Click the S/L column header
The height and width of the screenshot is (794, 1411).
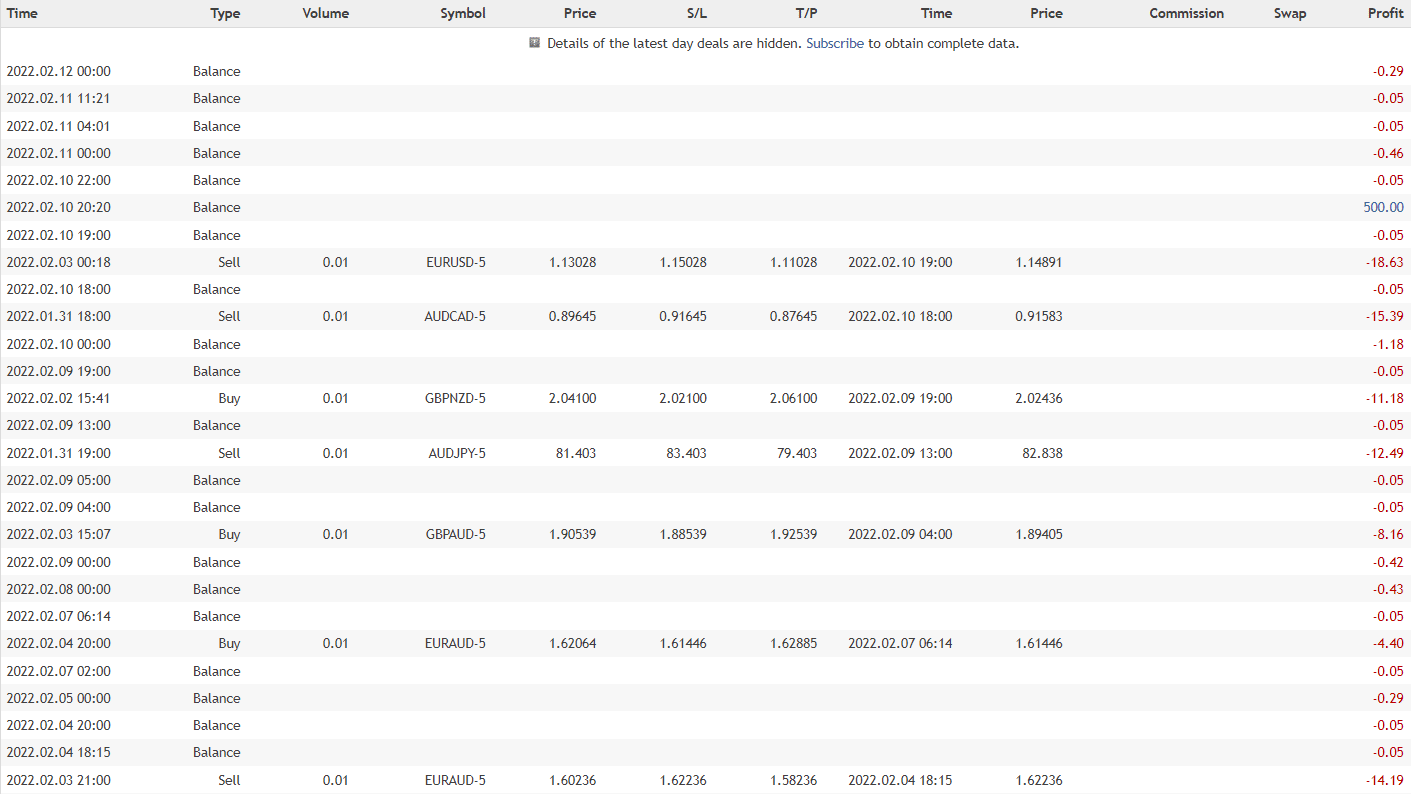(697, 13)
